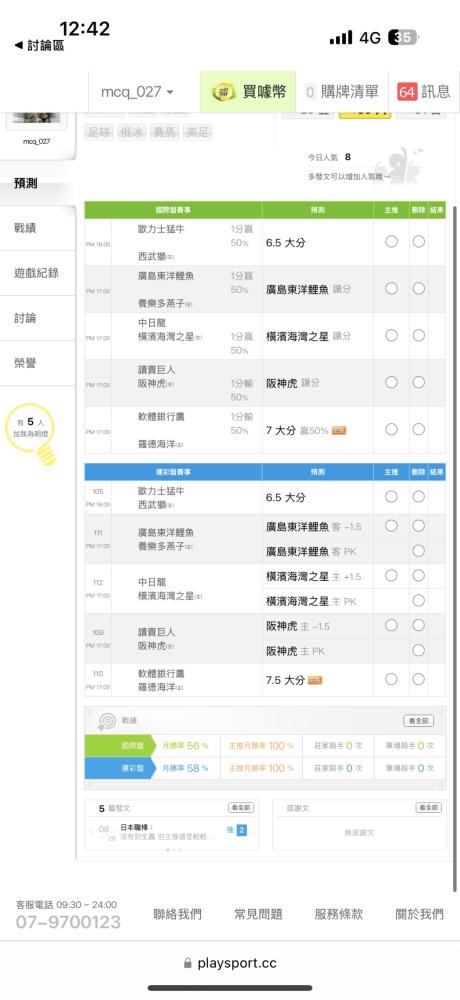Tap the 賽馬 sport tag
The height and width of the screenshot is (1000, 460).
click(165, 133)
